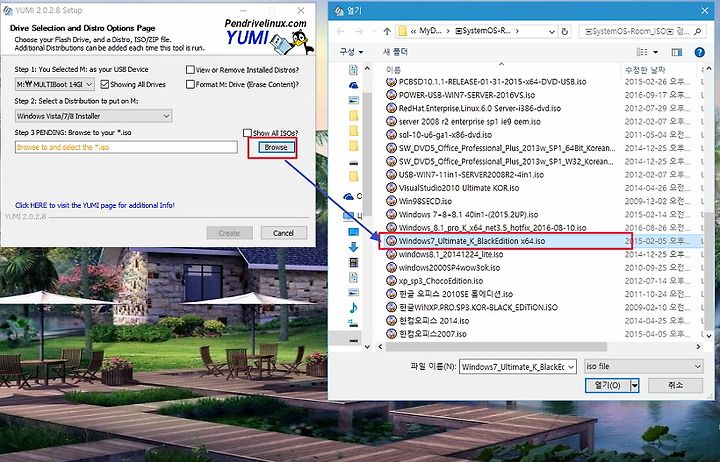The height and width of the screenshot is (462, 720).
Task: Go back using the file dialog back arrow
Action: (340, 31)
